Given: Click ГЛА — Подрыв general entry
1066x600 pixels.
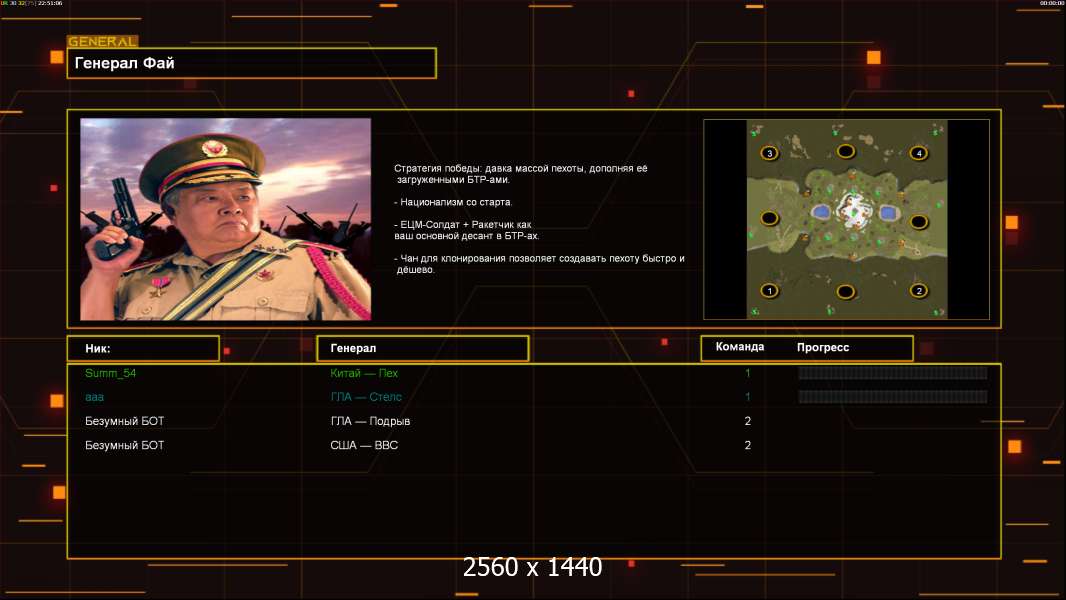Looking at the screenshot, I should point(370,421).
